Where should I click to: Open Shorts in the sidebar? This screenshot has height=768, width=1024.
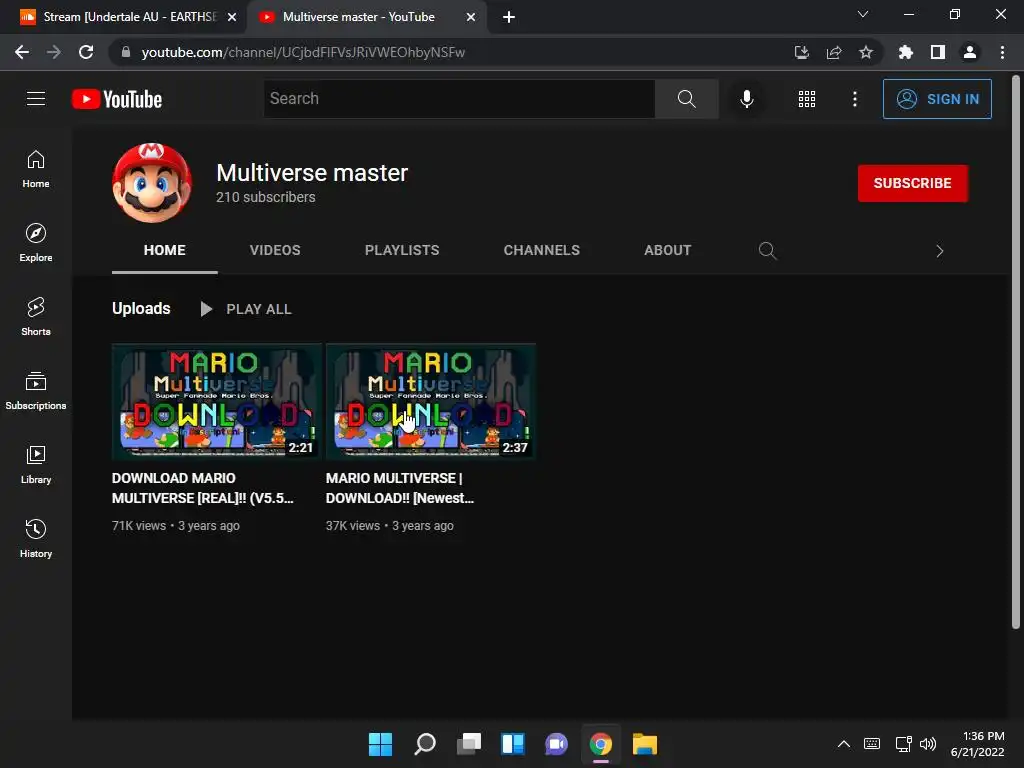coord(36,317)
